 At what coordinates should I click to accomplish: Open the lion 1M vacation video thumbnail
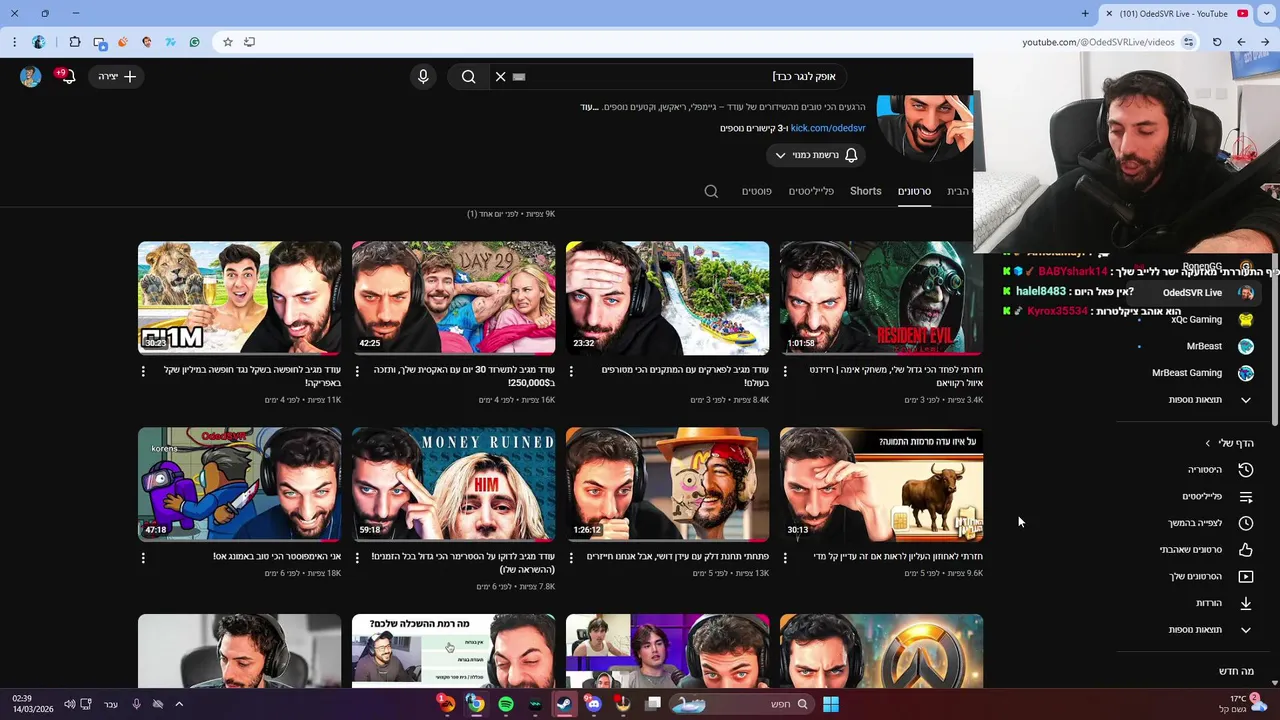tap(239, 298)
